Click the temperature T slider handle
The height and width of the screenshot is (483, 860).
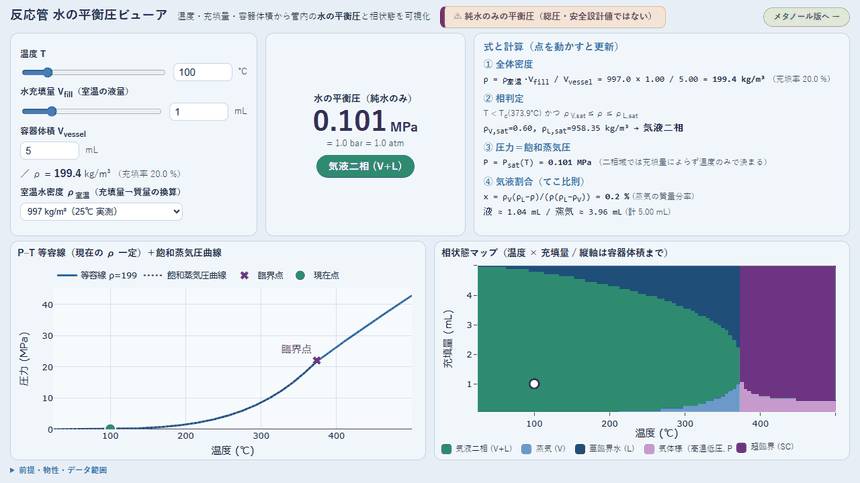tap(48, 72)
